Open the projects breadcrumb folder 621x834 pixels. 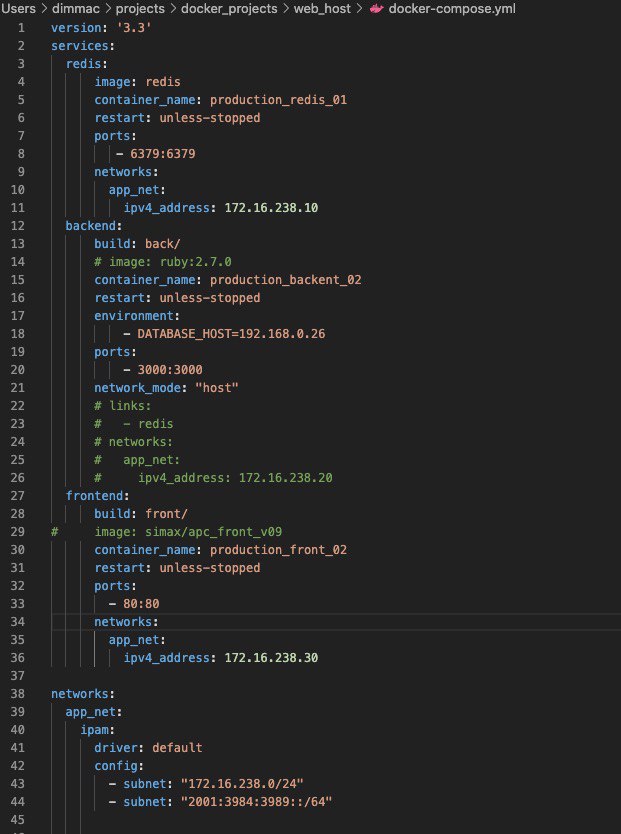[140, 9]
